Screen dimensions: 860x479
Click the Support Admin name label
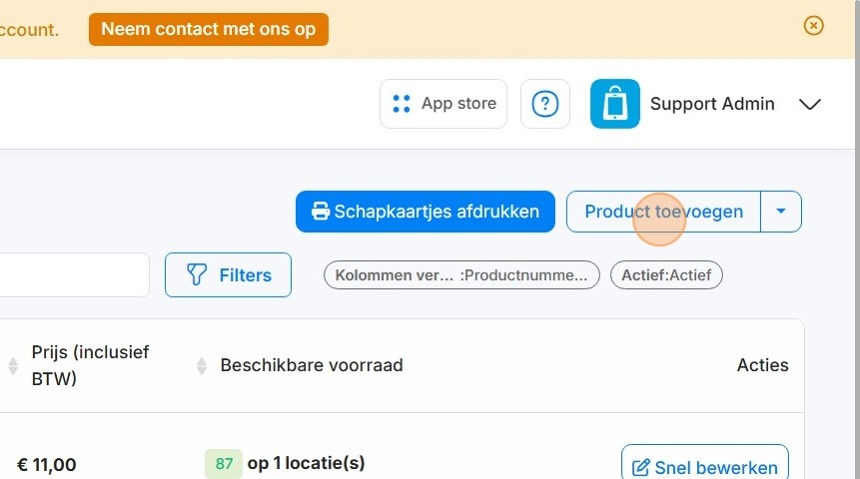click(712, 104)
